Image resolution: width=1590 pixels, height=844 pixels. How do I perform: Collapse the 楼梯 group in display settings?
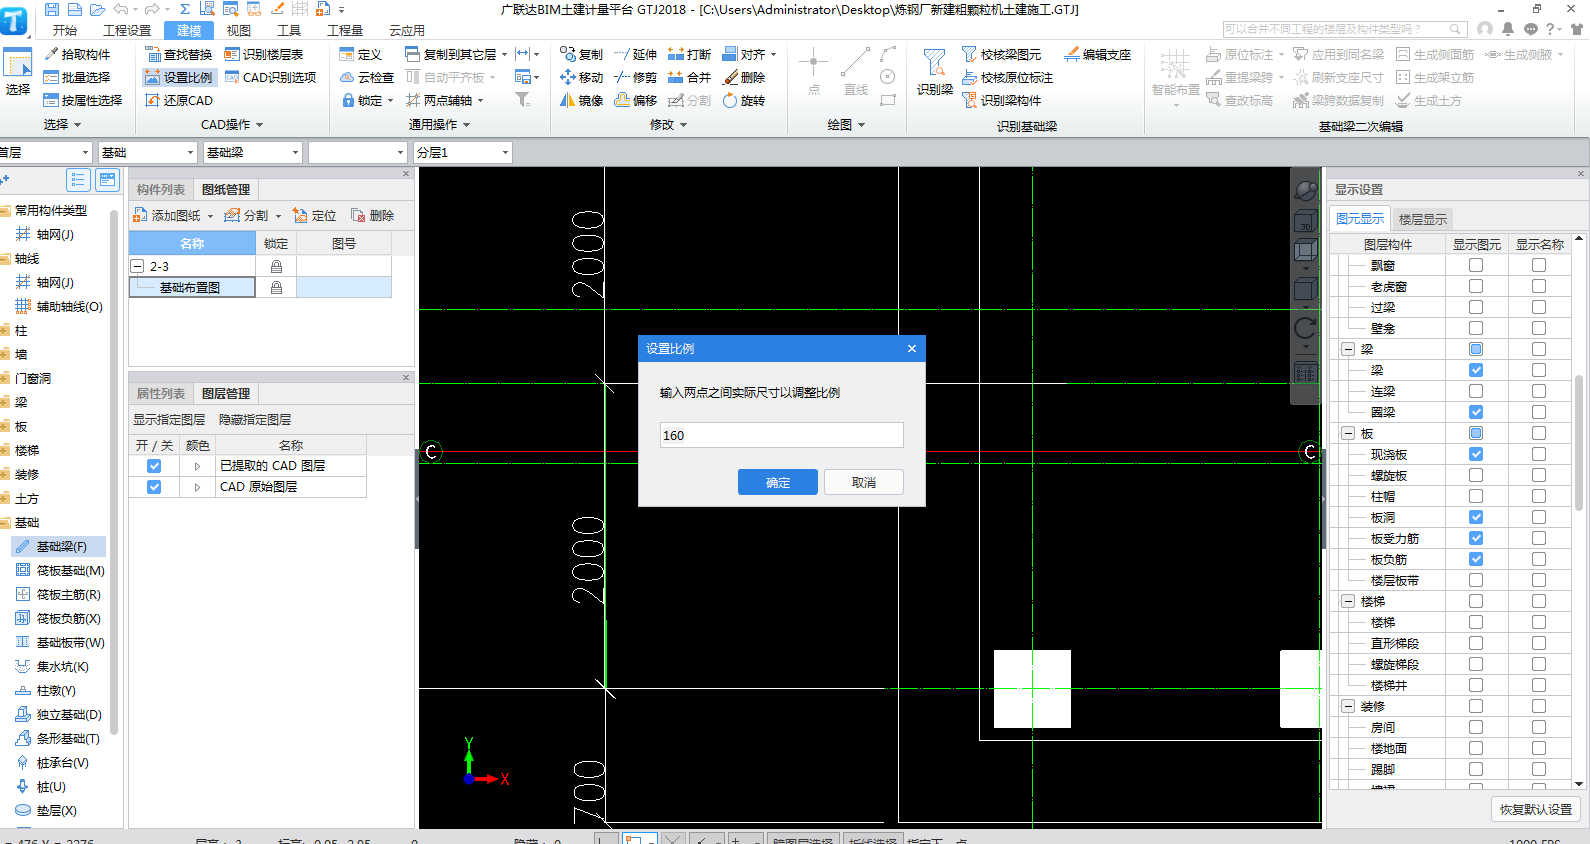(x=1348, y=601)
